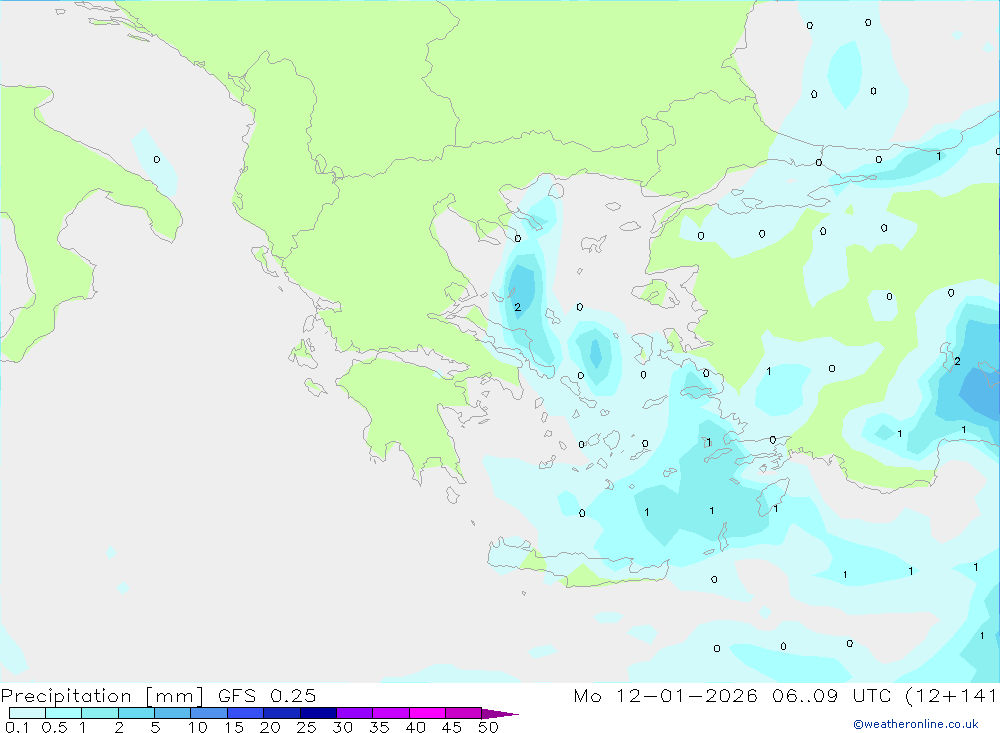Select the 30–35 mm purple legend swatch
Screen dimensions: 1000x733
(355, 713)
